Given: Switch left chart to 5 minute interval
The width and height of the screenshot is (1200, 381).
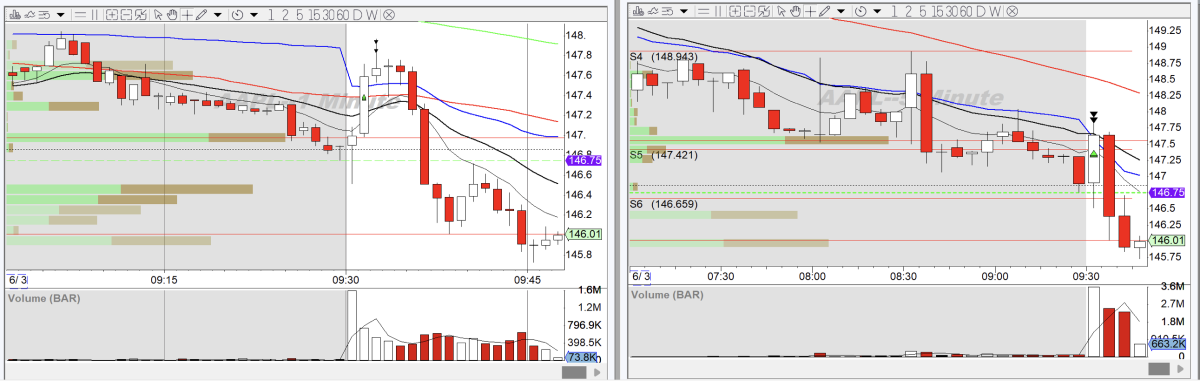Looking at the screenshot, I should pos(300,15).
